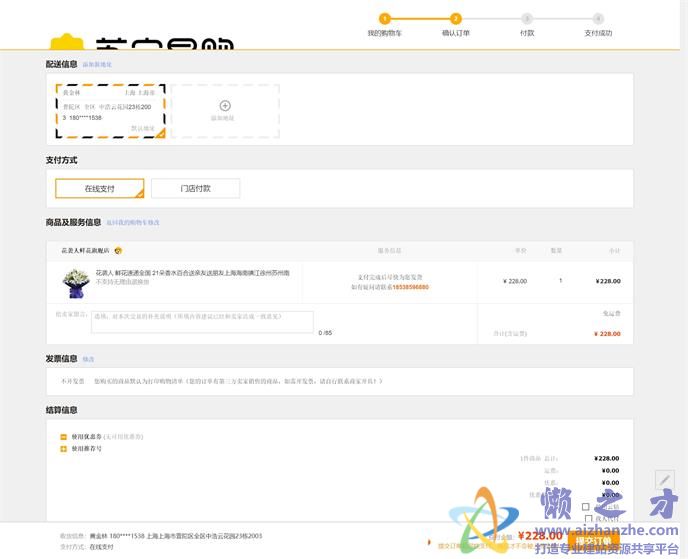
Task: Expand the 使用券卡号 voucher number section
Action: pos(64,449)
